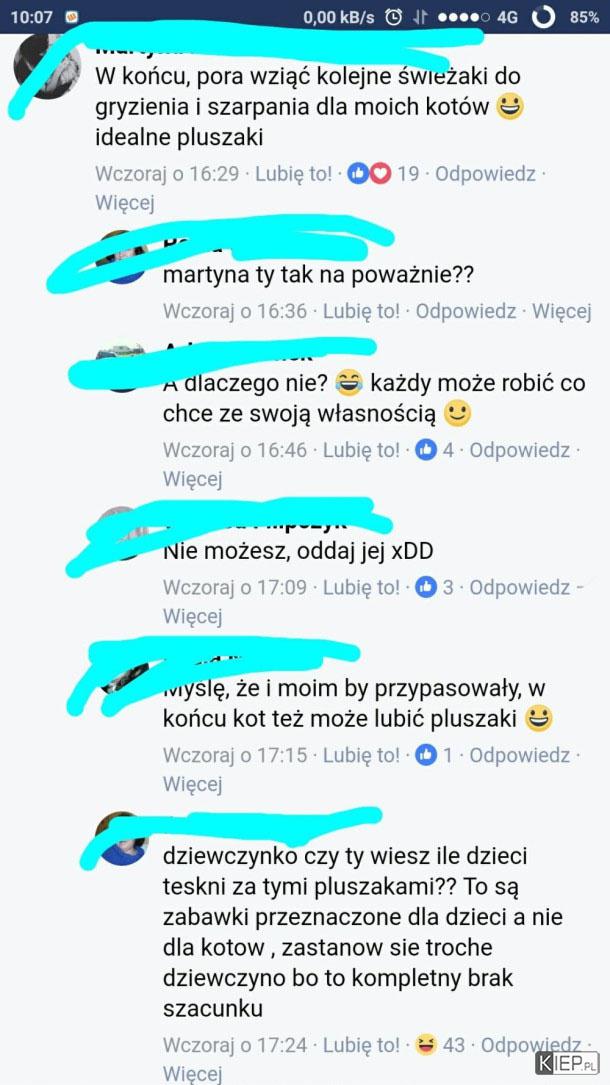Tap the thumbs-up icon on the 17:09 comment
This screenshot has height=1085, width=610.
(426, 587)
